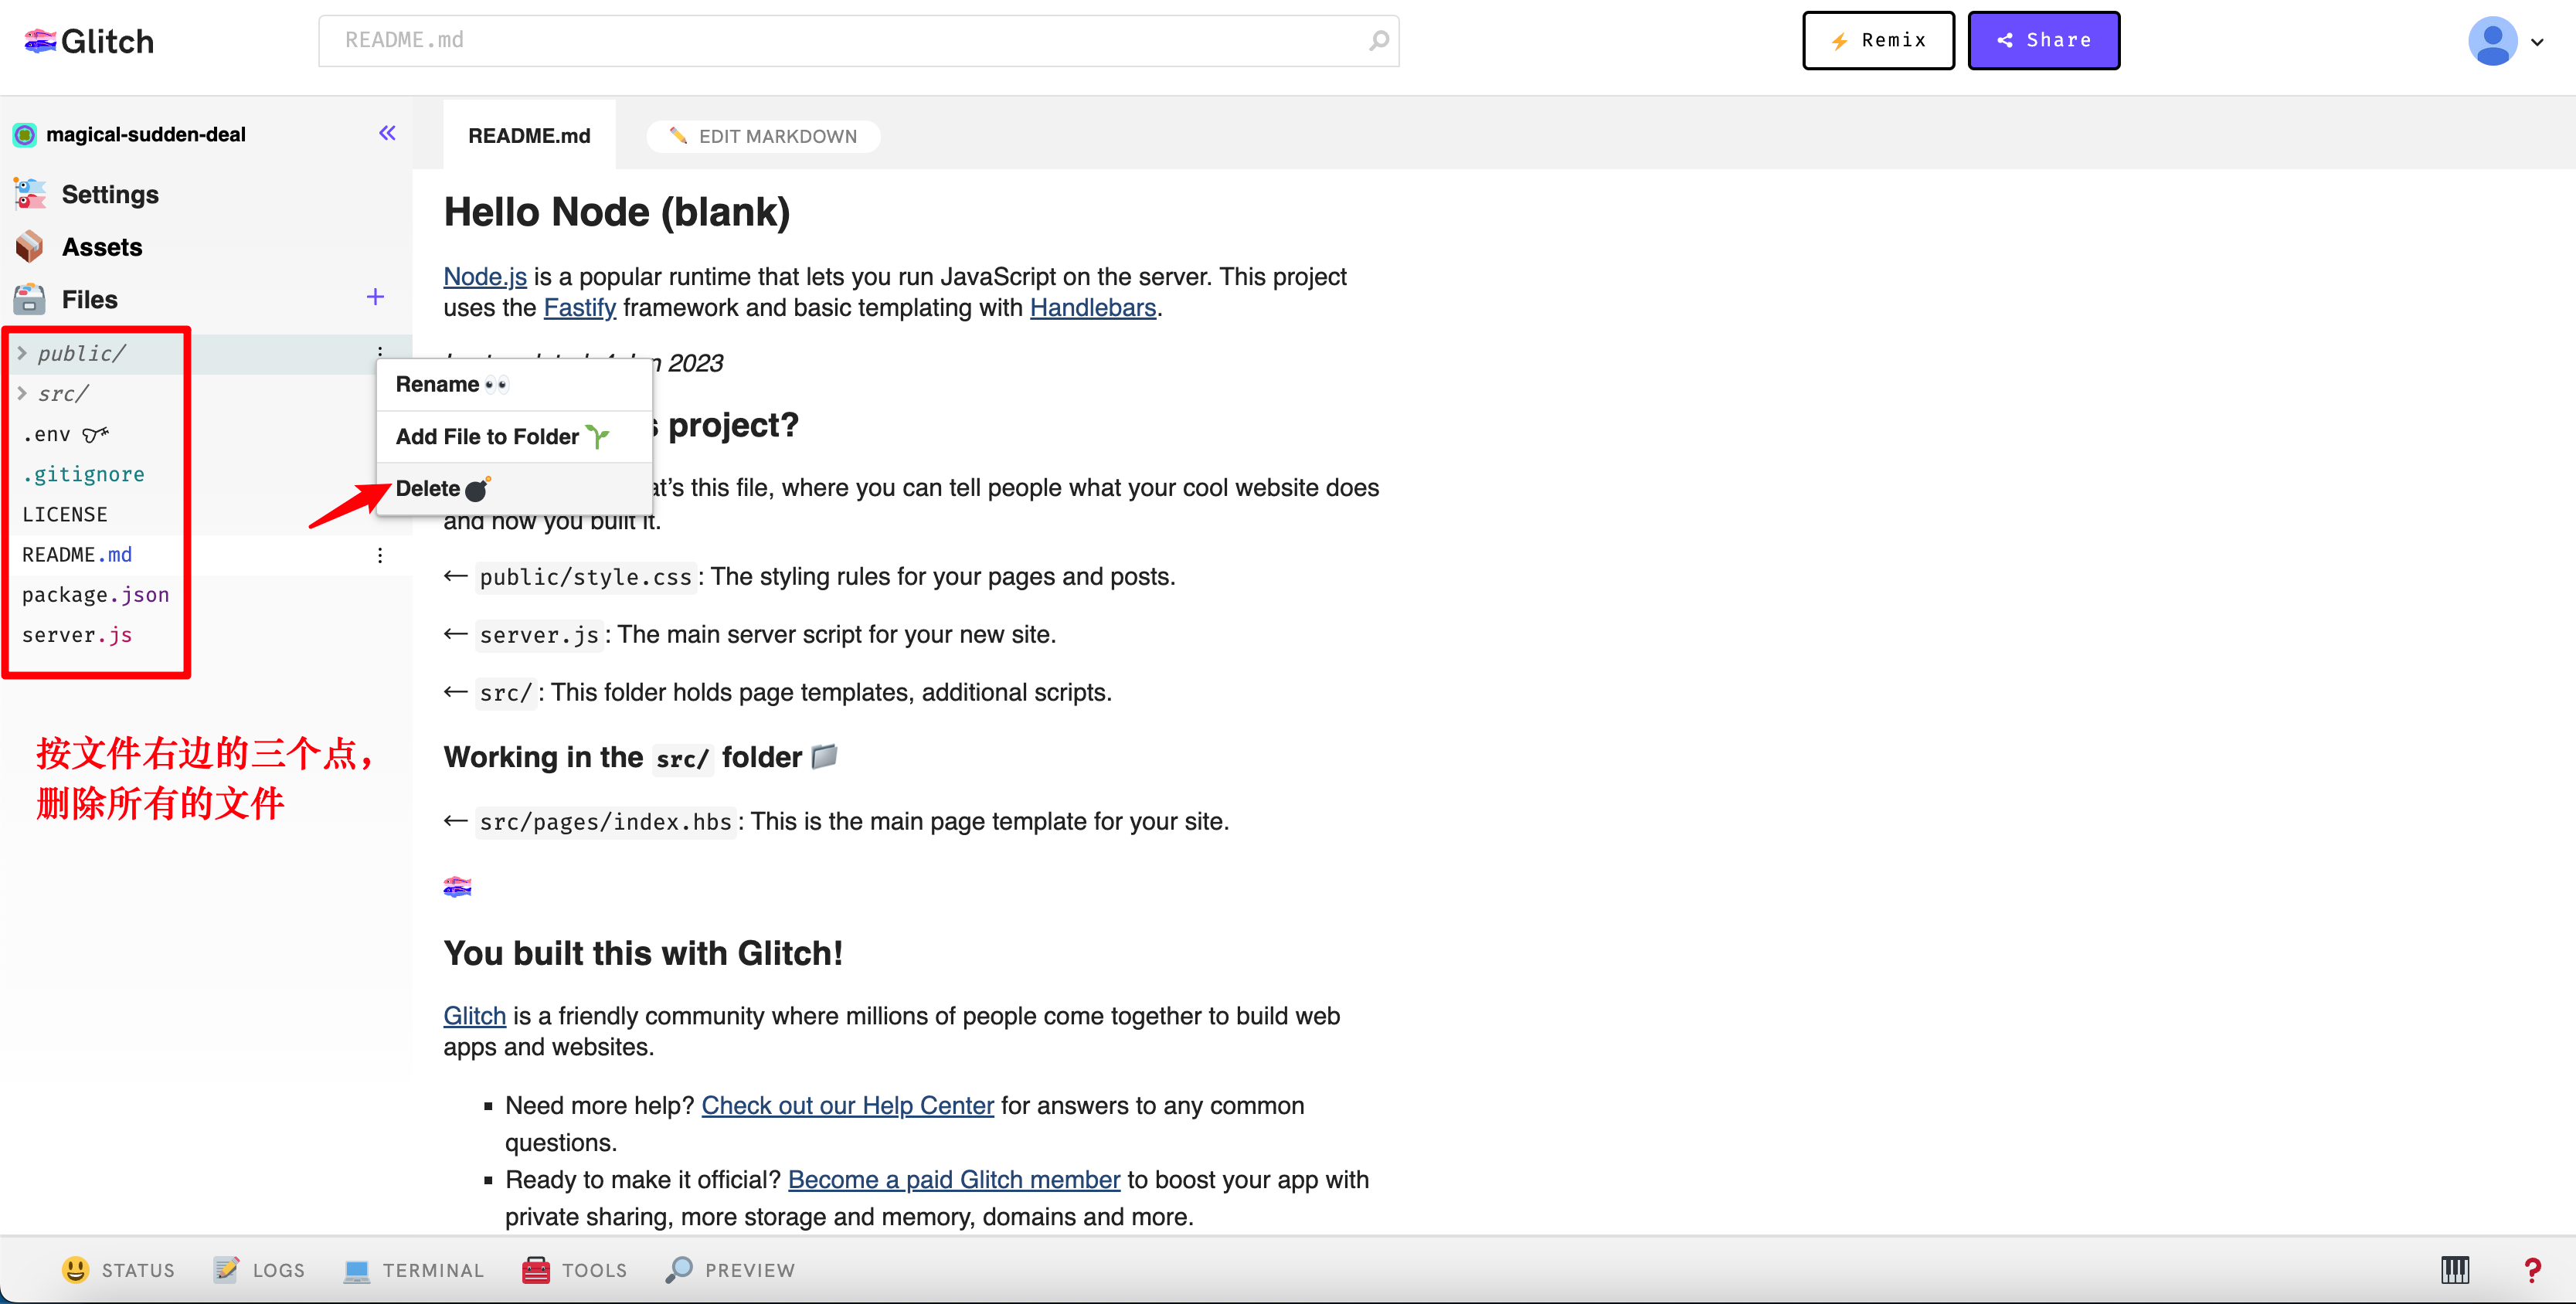Open the Assets panel
The height and width of the screenshot is (1304, 2576).
79,247
